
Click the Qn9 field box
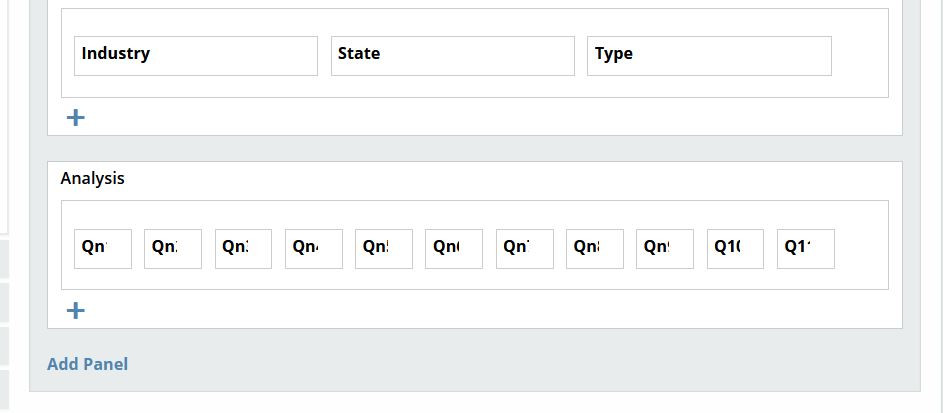coord(665,249)
